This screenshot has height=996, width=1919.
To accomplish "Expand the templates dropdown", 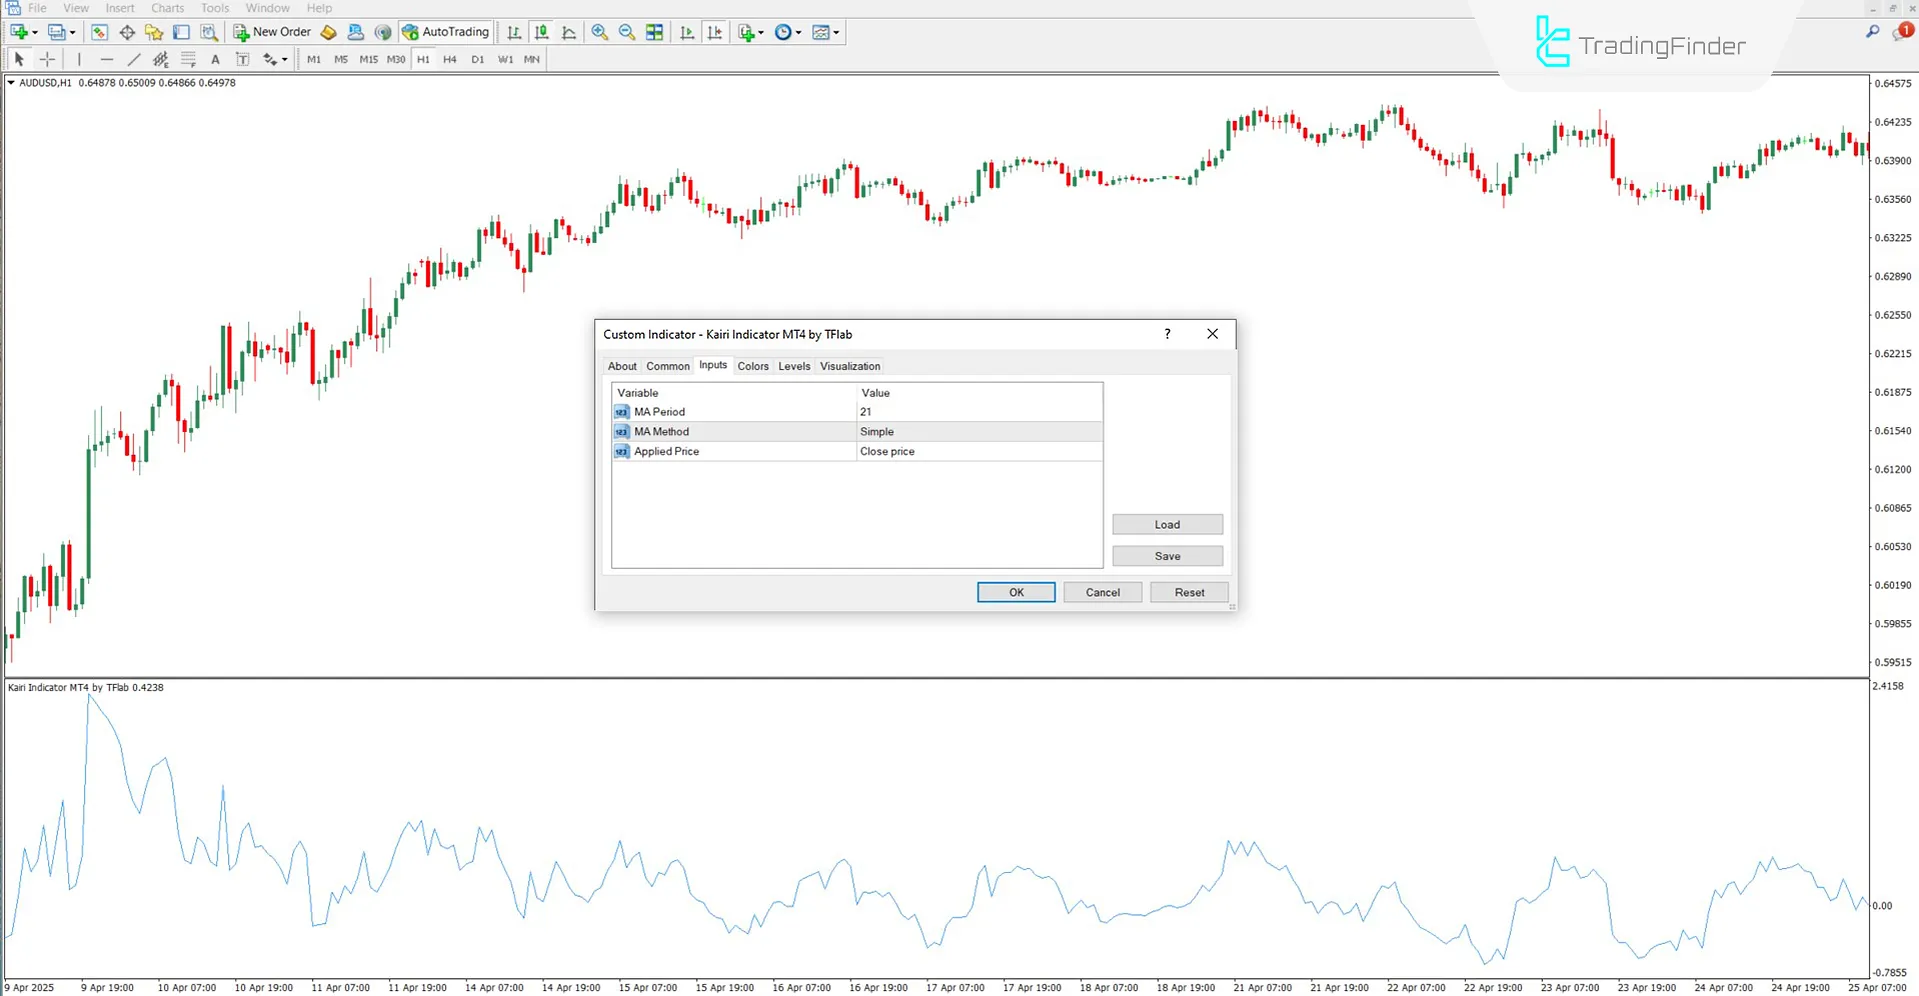I will (x=834, y=32).
